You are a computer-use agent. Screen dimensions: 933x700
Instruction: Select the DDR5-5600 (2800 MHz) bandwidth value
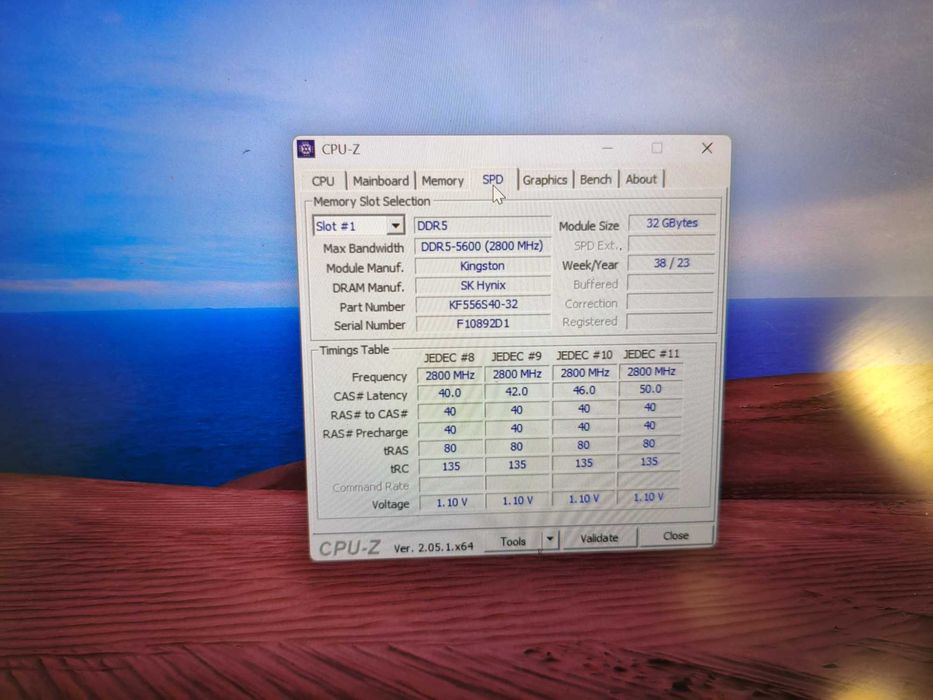click(x=482, y=246)
